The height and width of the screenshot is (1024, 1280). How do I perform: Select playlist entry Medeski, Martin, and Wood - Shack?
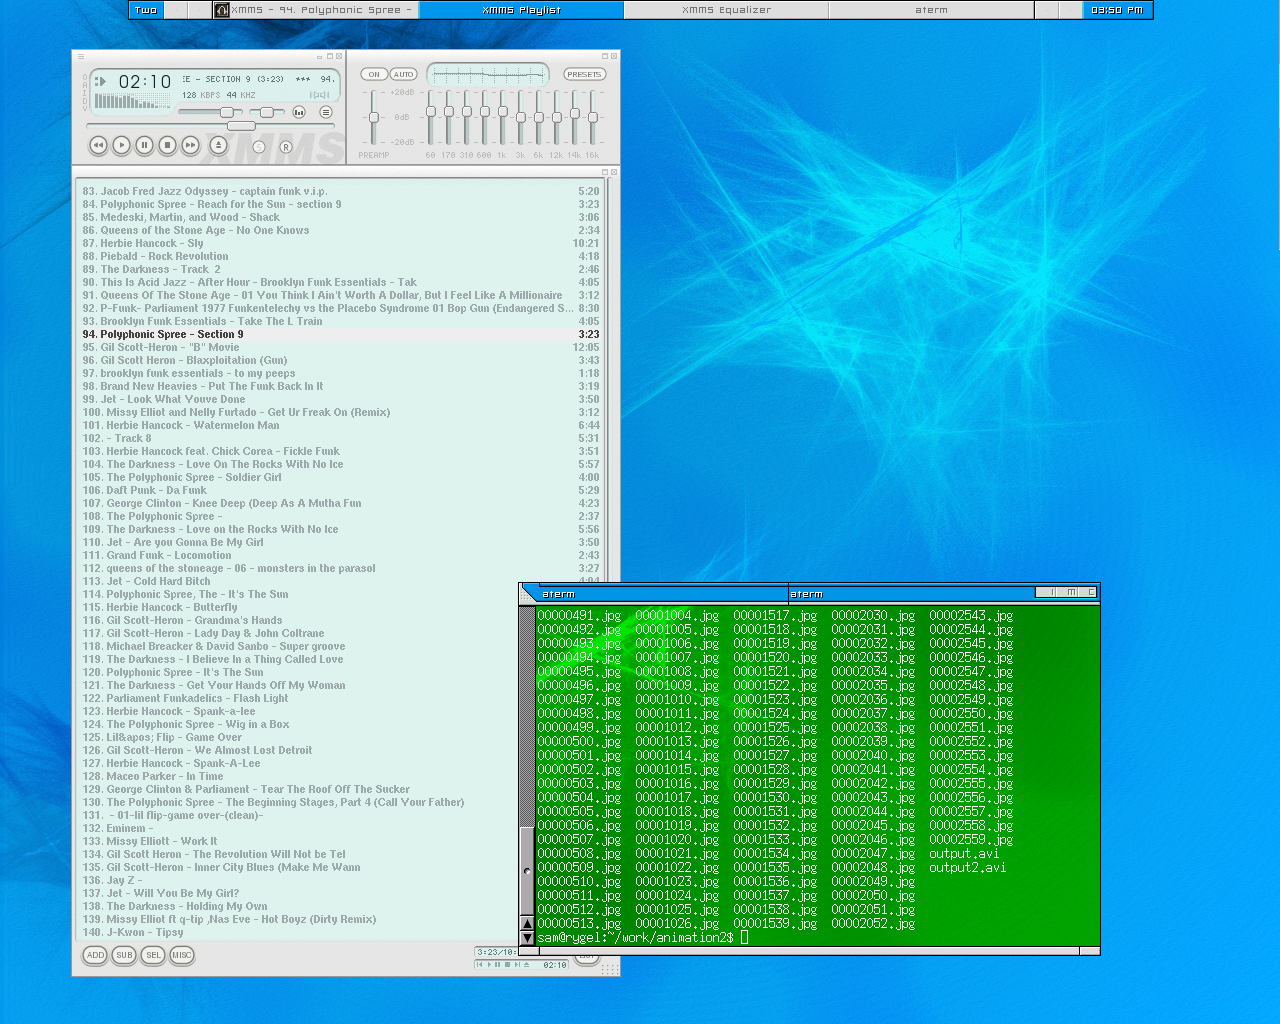click(x=341, y=217)
